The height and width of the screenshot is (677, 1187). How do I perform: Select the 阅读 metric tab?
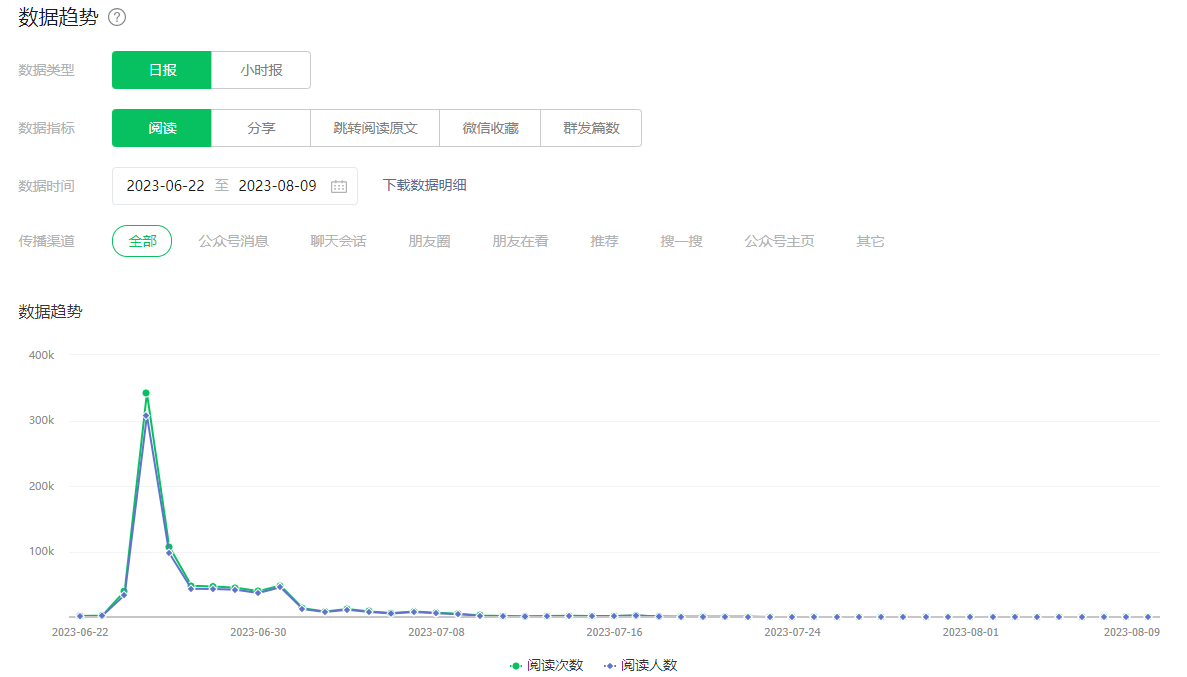161,128
